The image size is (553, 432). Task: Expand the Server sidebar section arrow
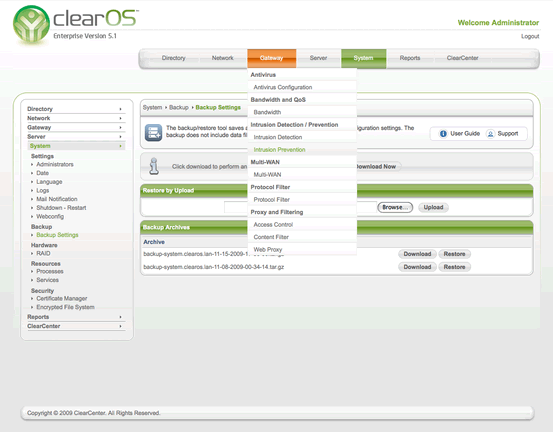120,136
